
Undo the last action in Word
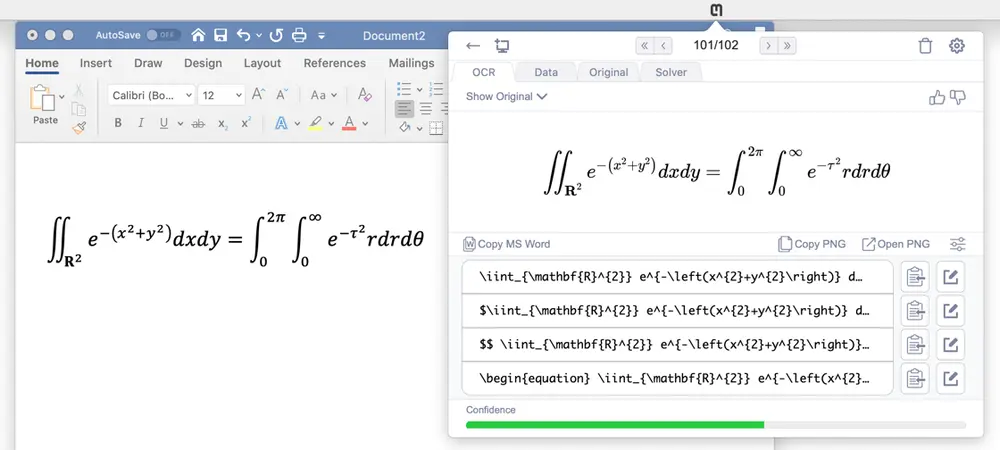[243, 35]
